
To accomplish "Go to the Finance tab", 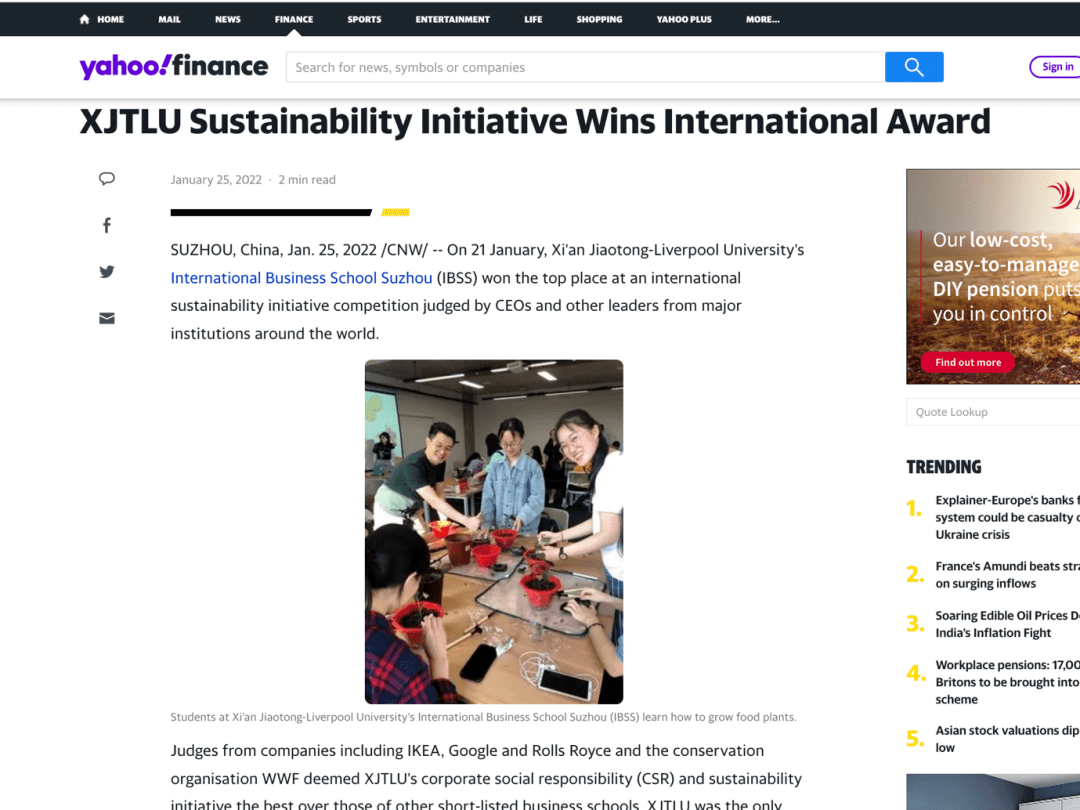I will pyautogui.click(x=294, y=19).
